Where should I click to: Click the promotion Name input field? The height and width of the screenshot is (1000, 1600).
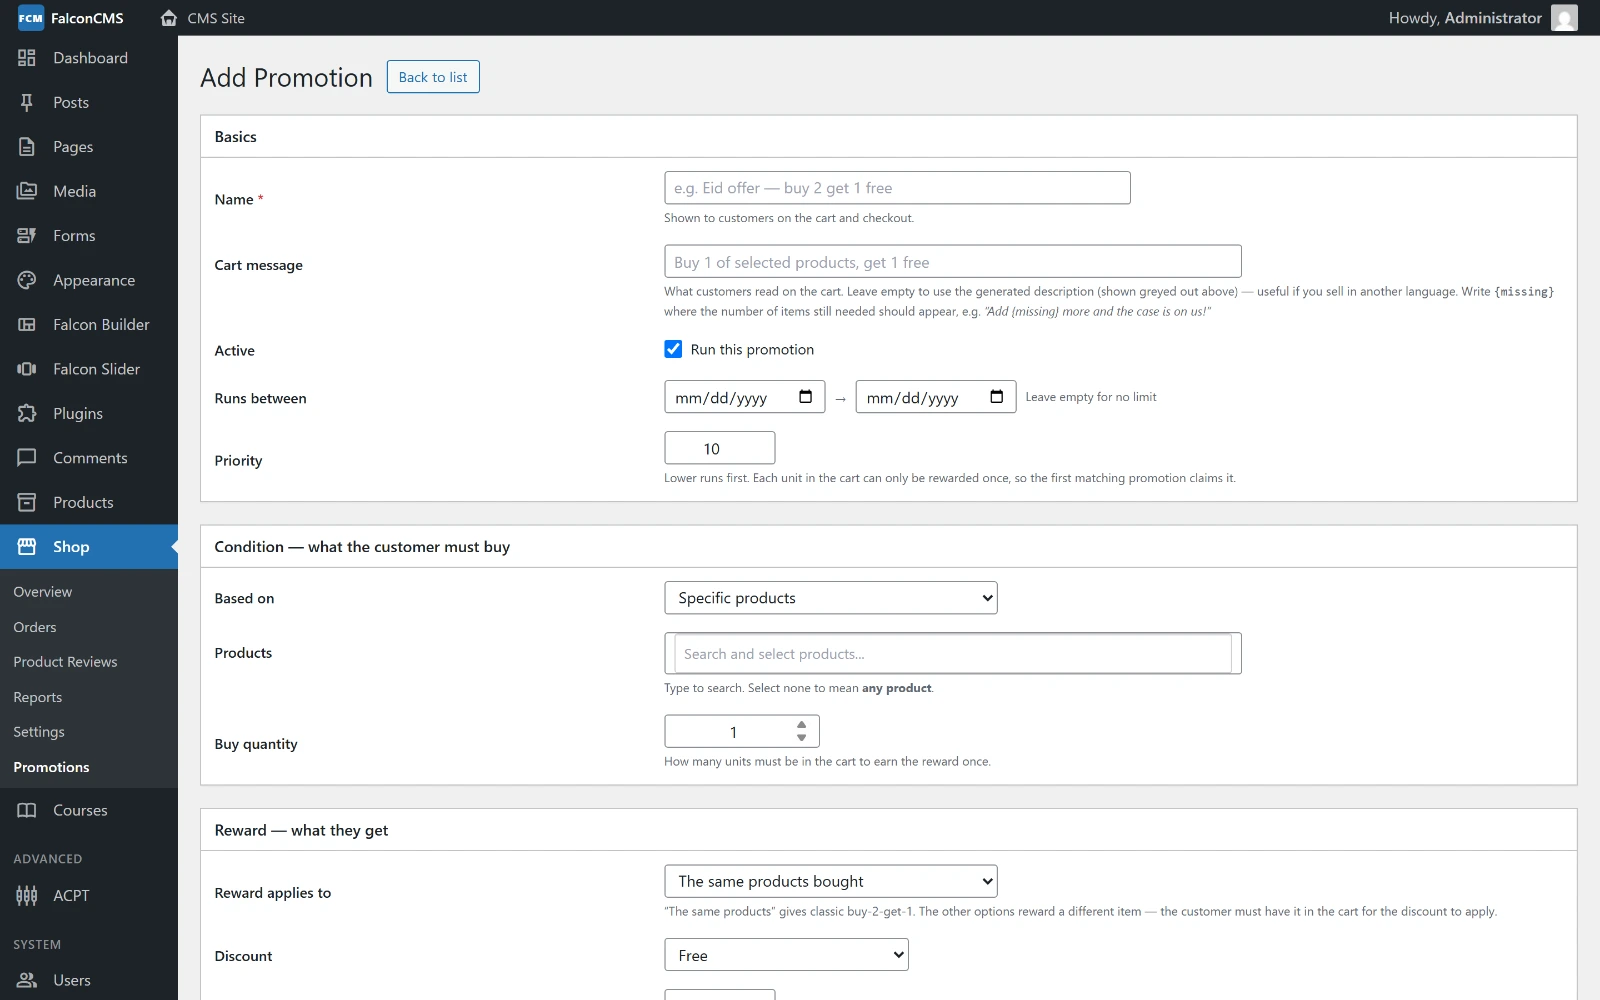pos(897,188)
